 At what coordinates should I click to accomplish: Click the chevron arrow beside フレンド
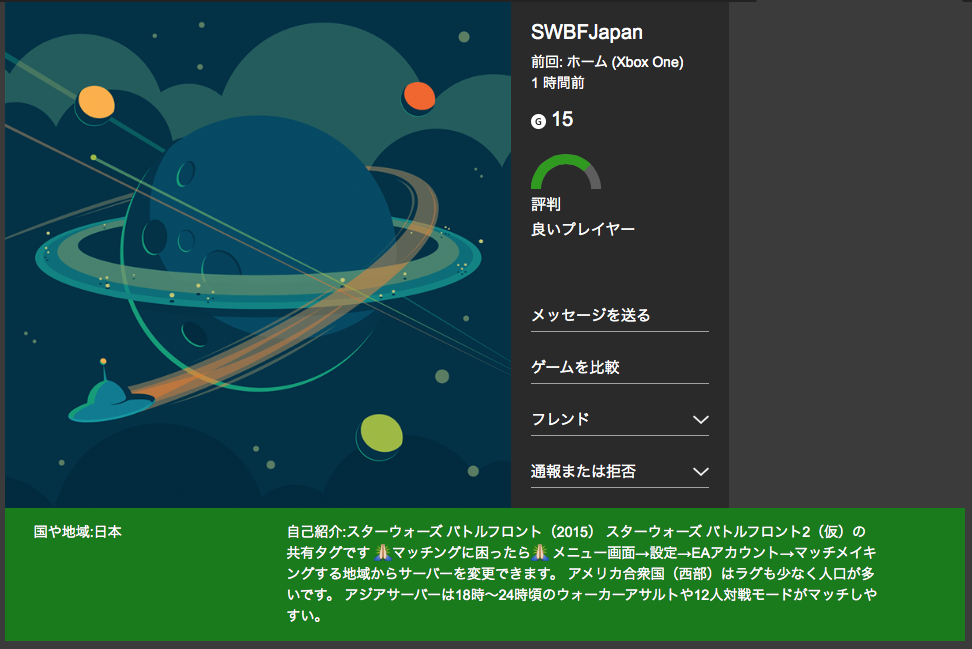click(x=700, y=419)
